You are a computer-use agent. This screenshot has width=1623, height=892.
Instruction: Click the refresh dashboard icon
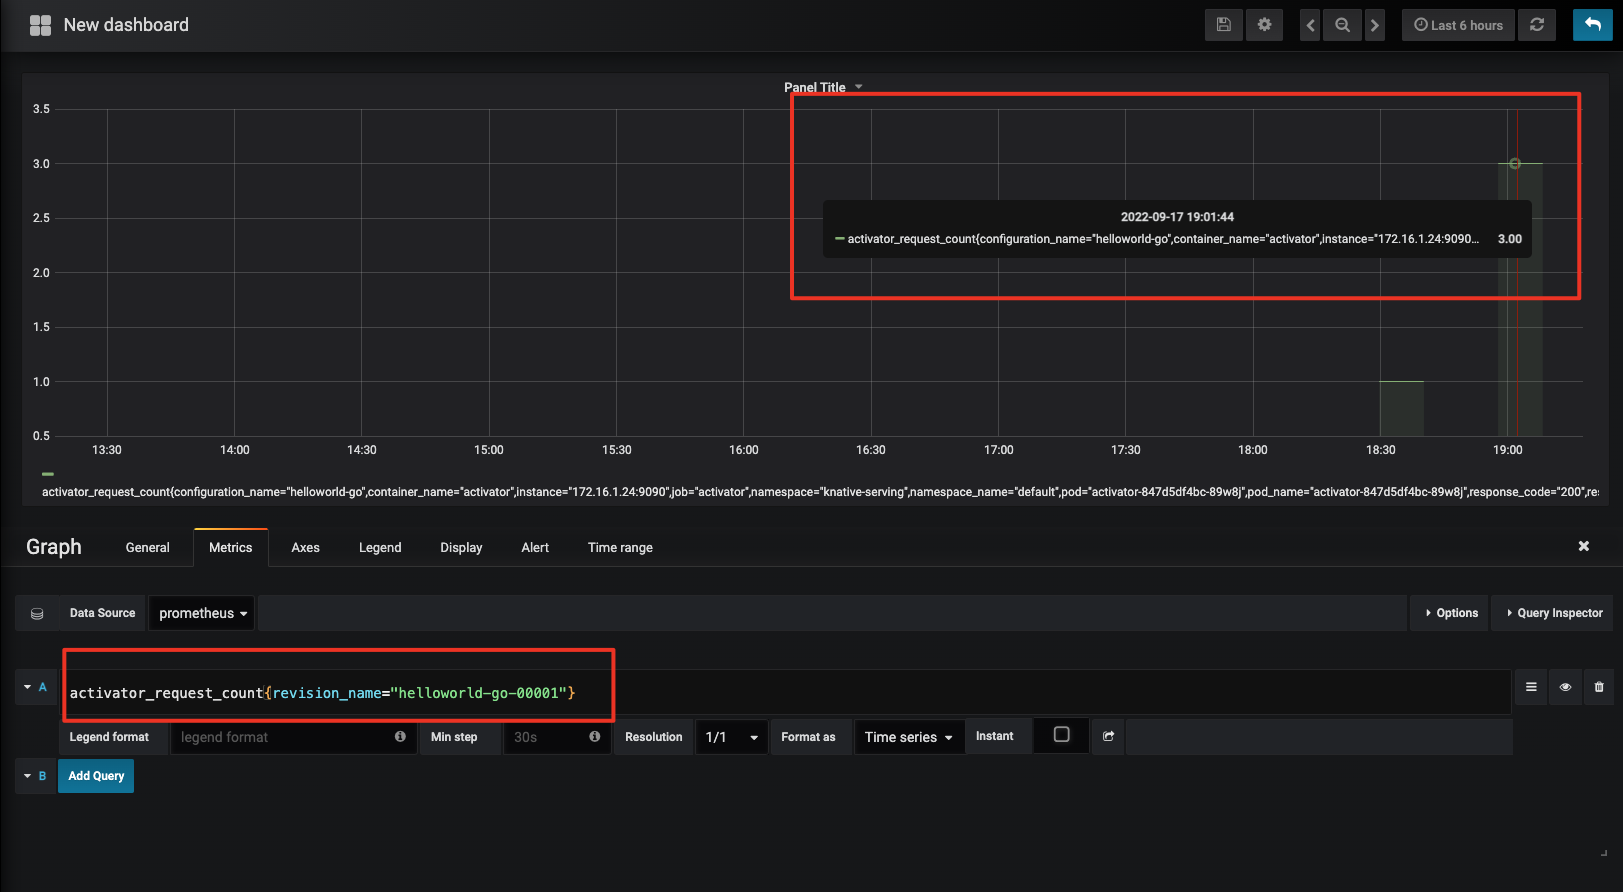coord(1537,25)
